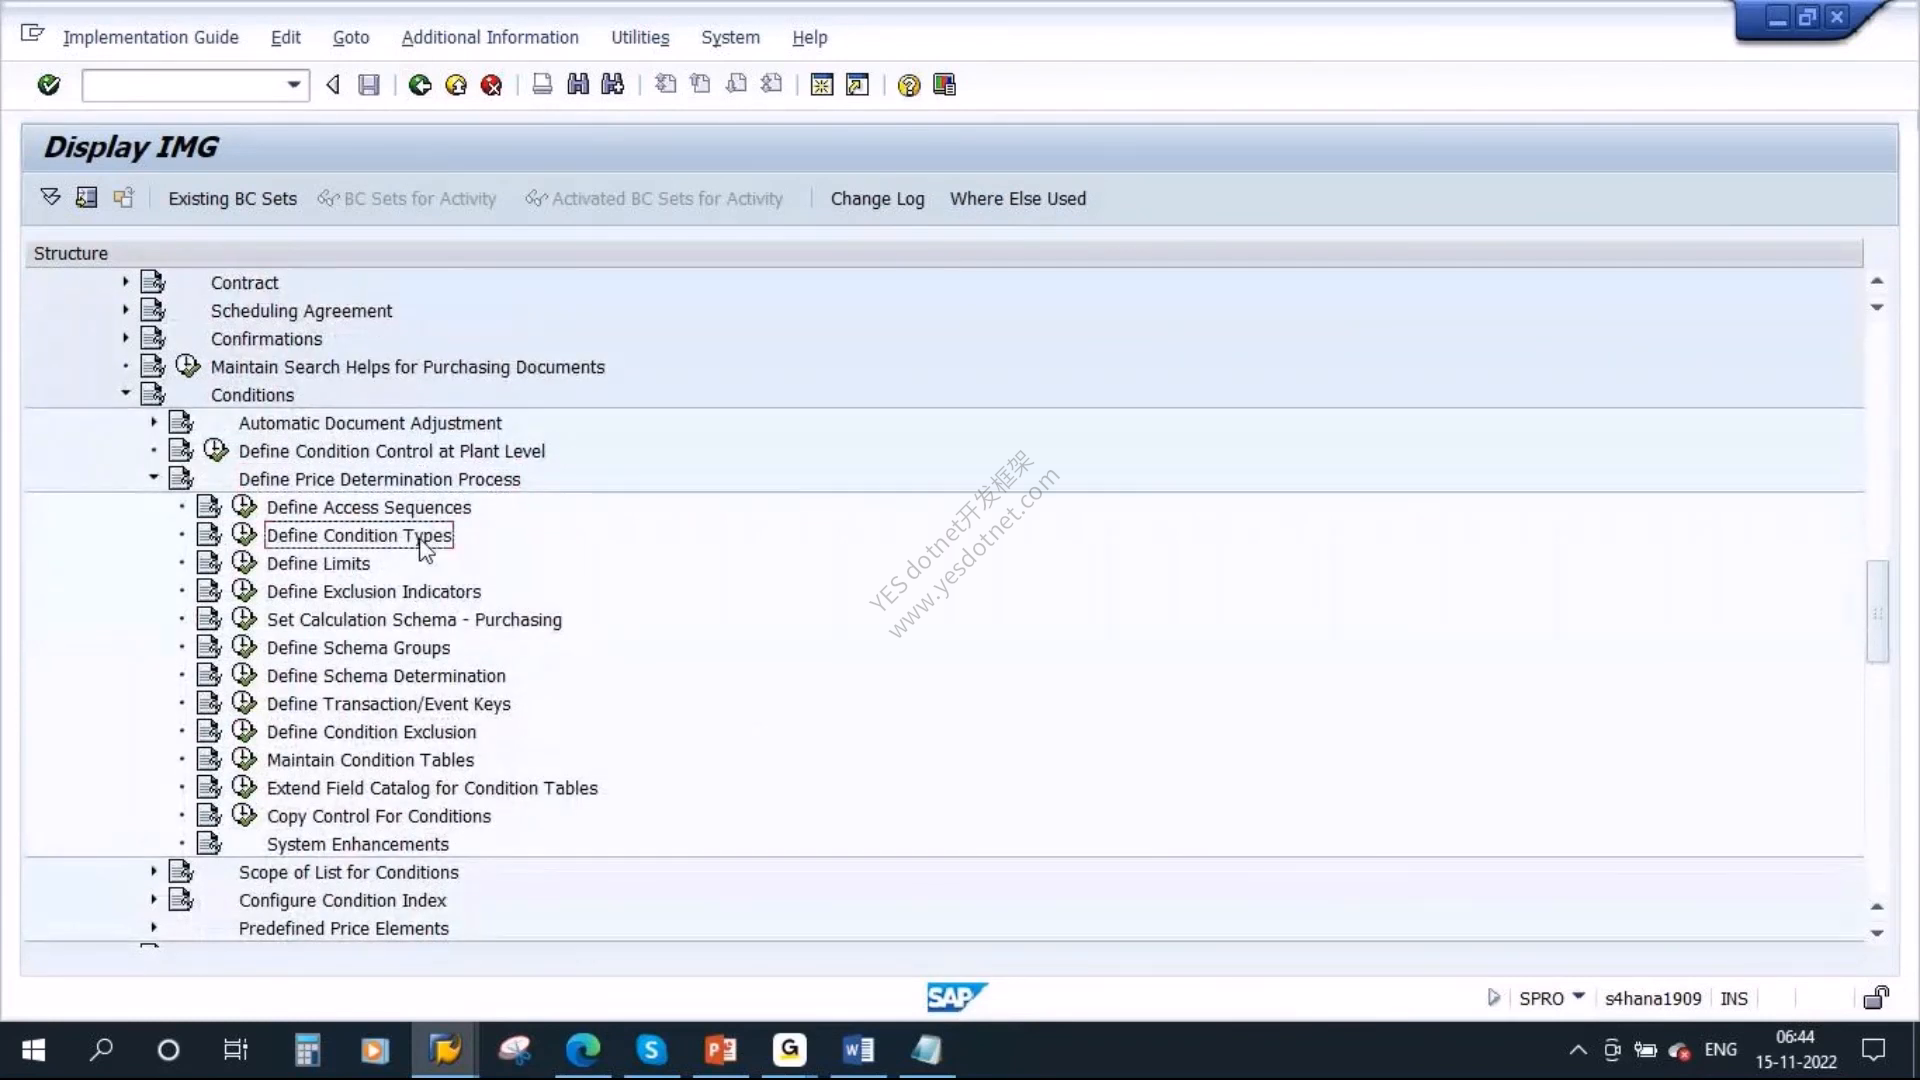Open the SPRO status bar dropdown
The height and width of the screenshot is (1080, 1920).
tap(1579, 996)
